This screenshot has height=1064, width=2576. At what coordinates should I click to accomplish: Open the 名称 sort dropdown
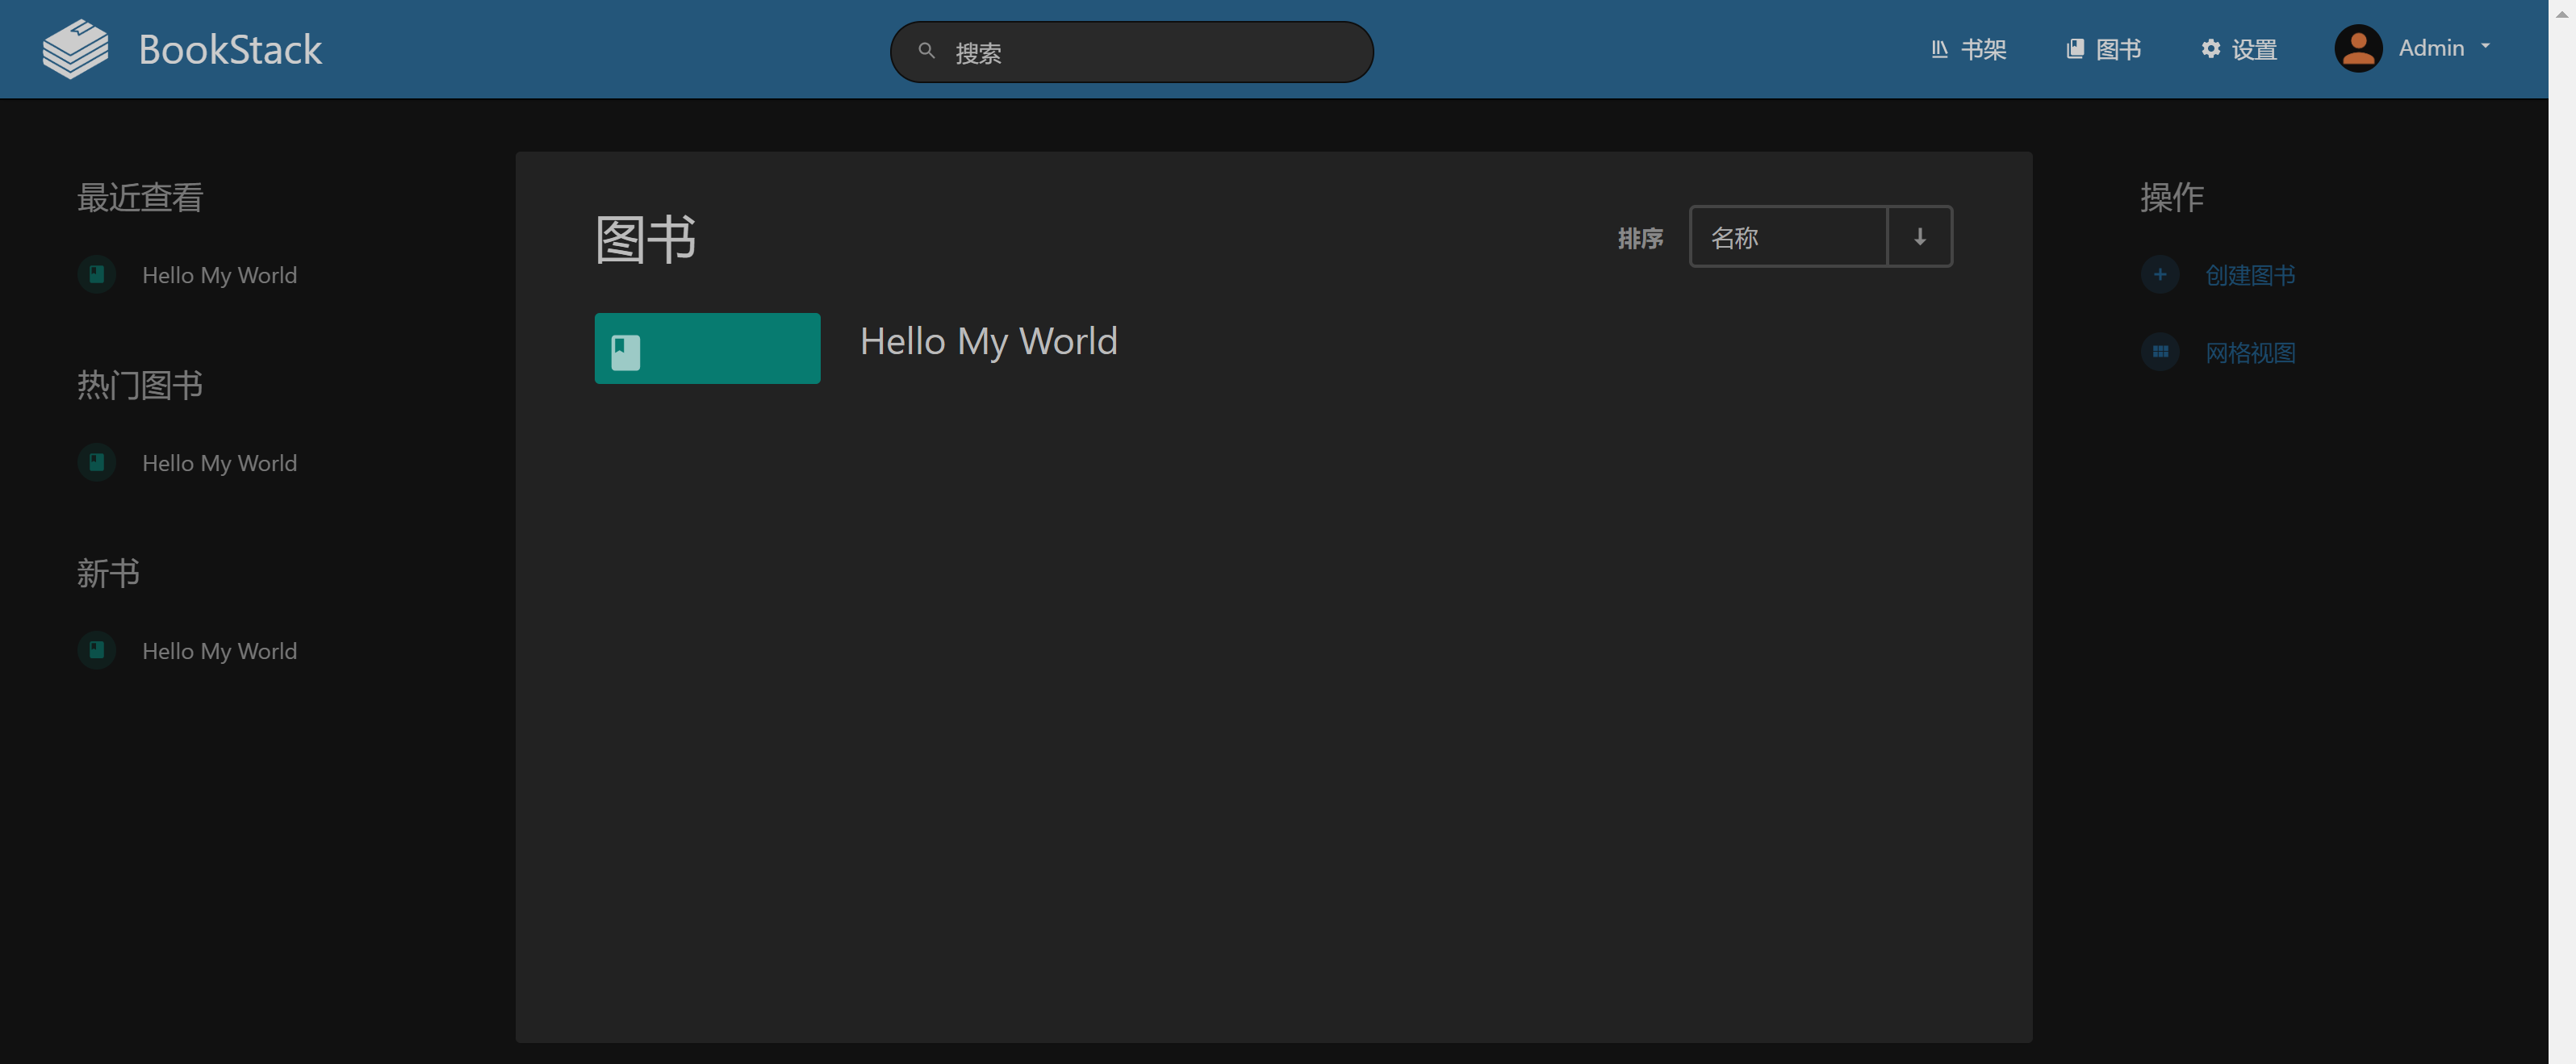(1787, 237)
